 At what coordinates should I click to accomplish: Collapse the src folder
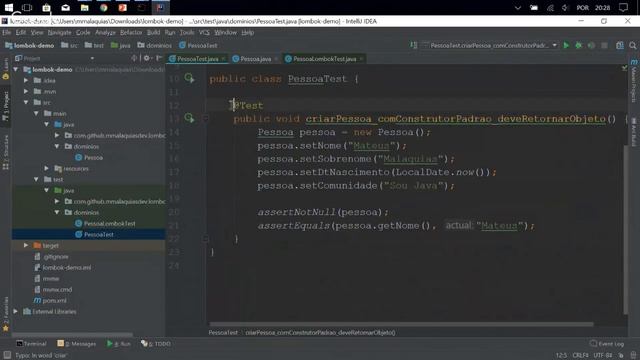point(26,102)
